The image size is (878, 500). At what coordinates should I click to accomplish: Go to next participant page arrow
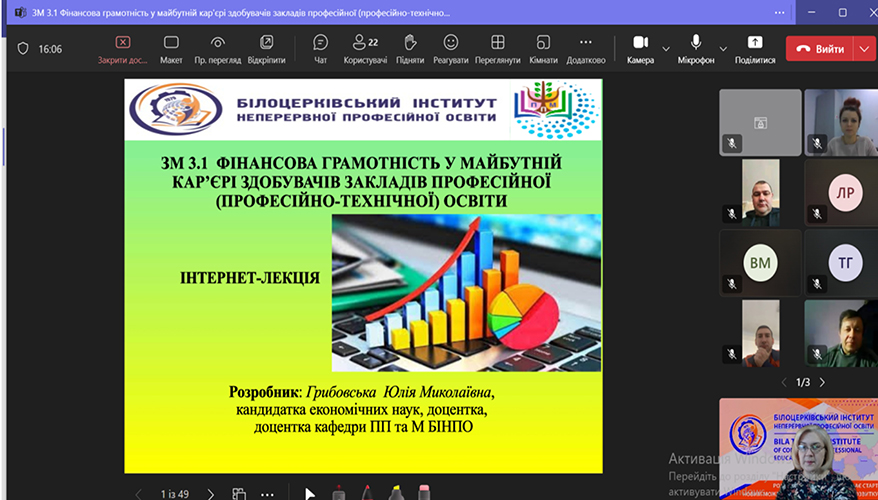pos(822,382)
